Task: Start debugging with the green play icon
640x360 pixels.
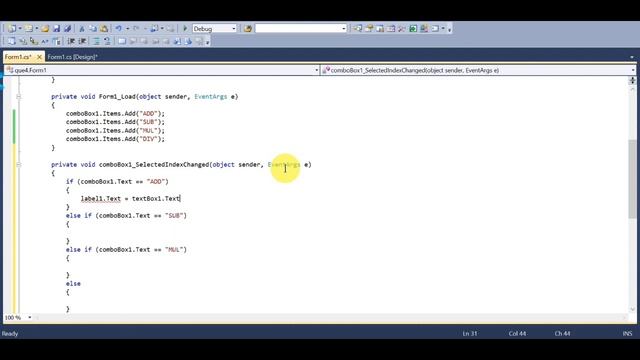Action: pos(185,29)
